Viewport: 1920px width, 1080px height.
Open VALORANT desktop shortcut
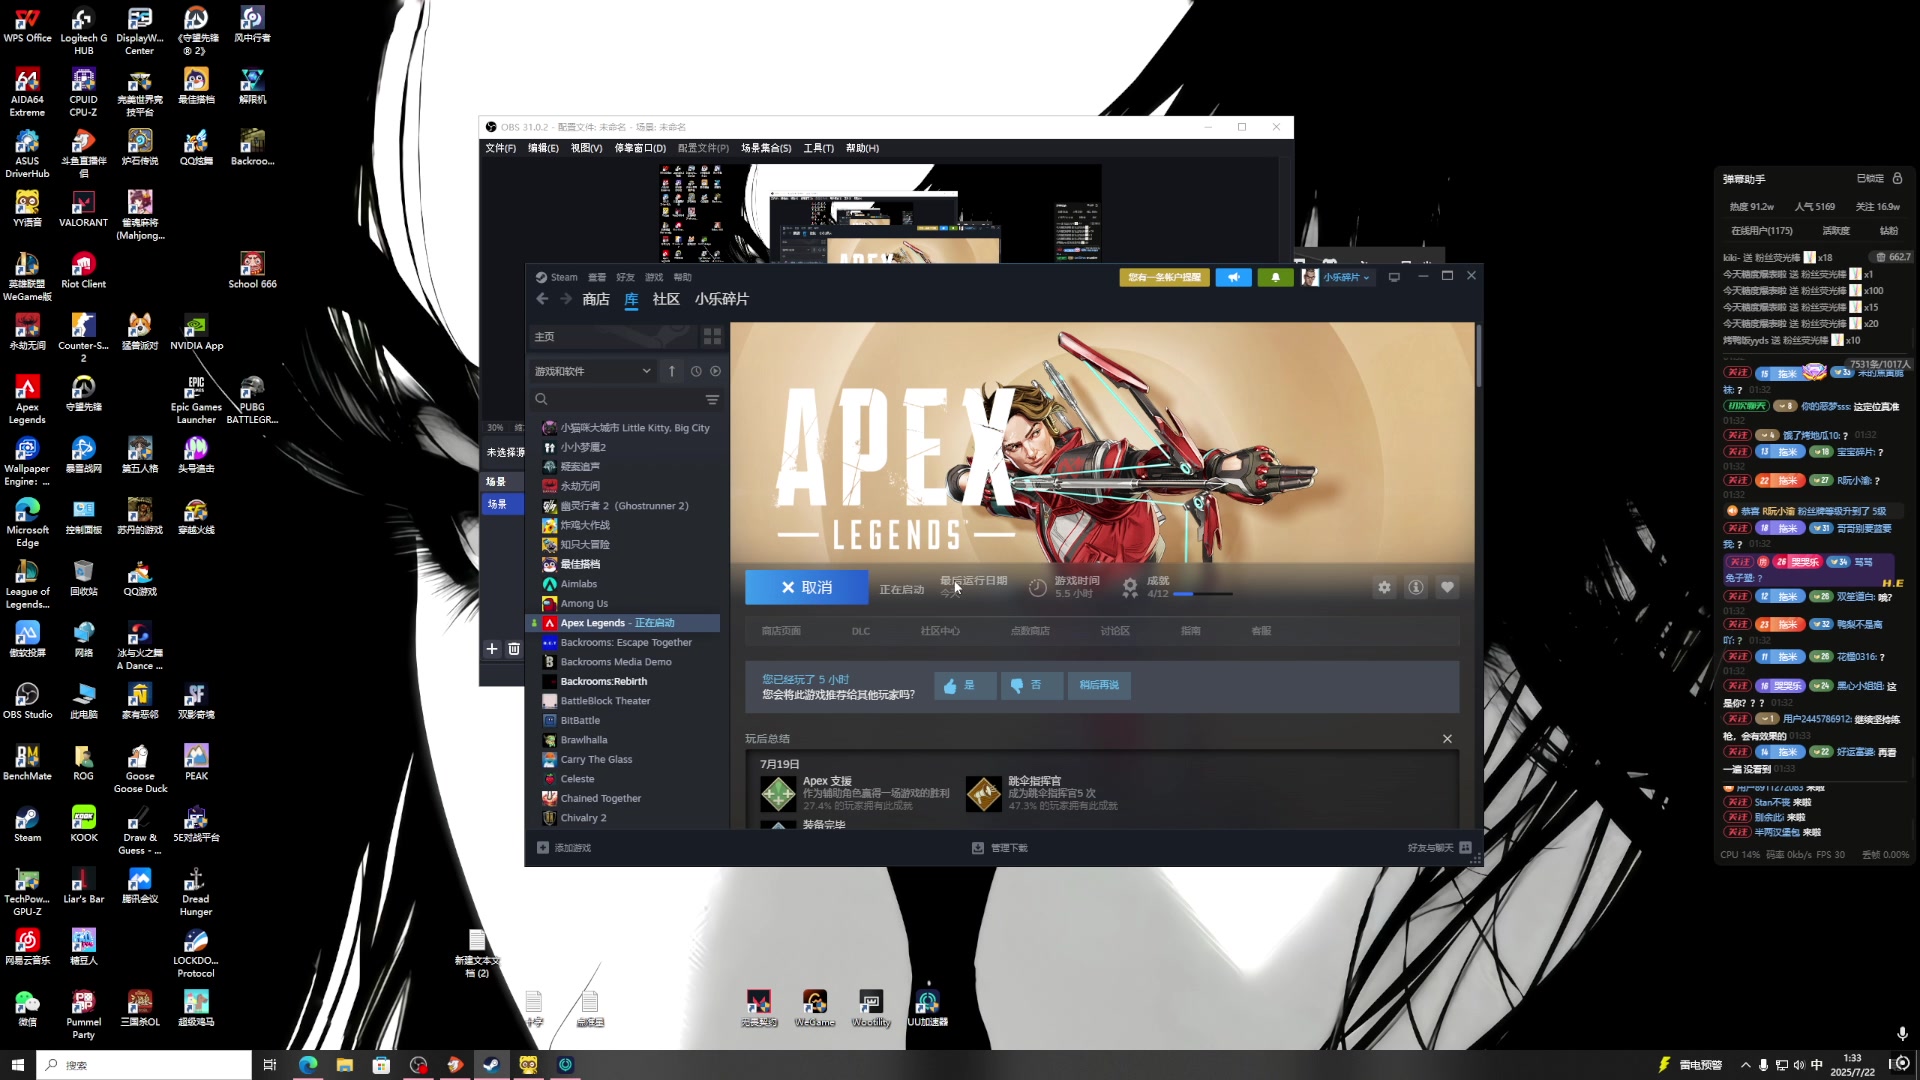click(x=83, y=209)
